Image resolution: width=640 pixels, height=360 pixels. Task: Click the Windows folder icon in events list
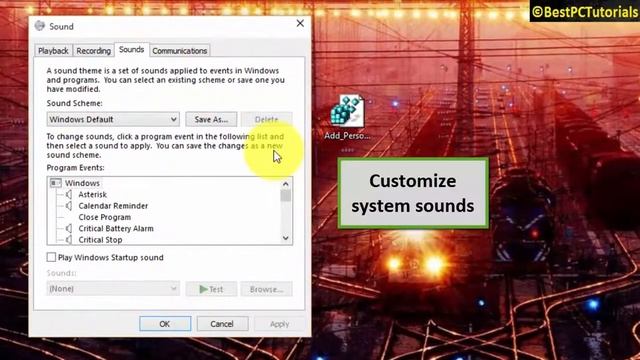pyautogui.click(x=56, y=183)
